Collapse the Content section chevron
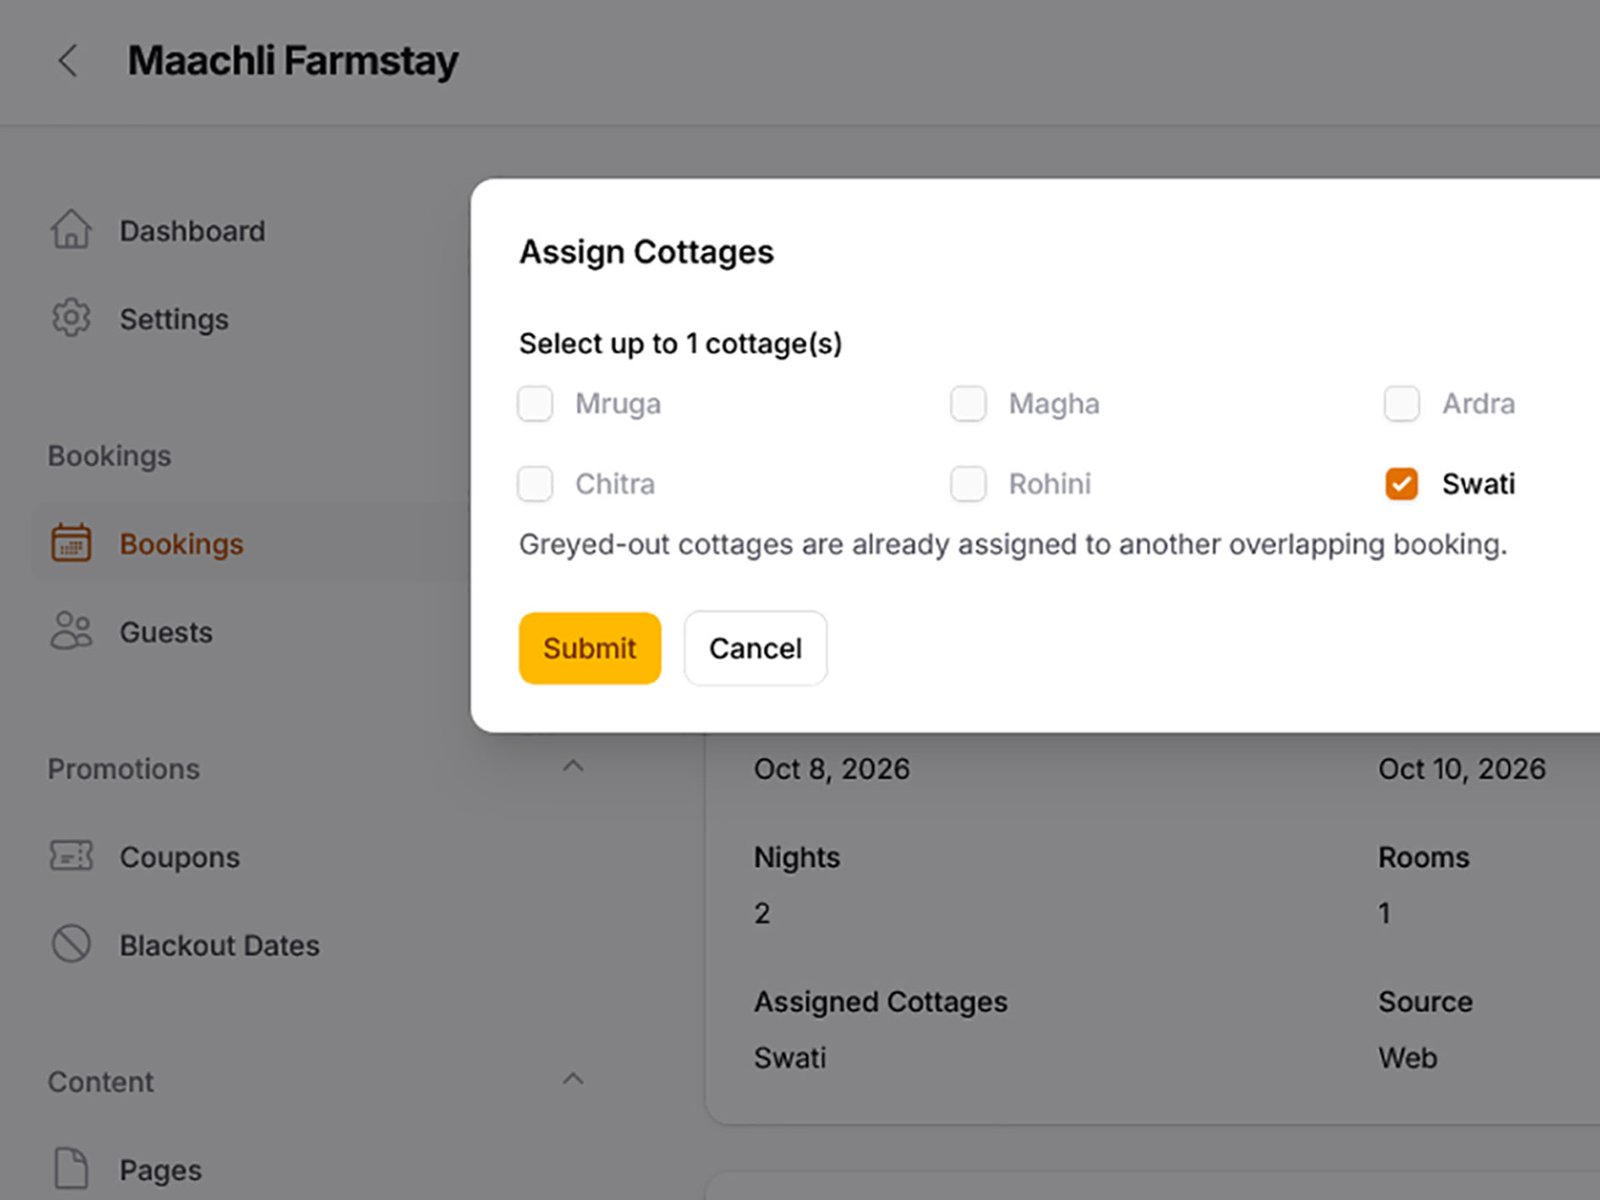 point(573,1080)
